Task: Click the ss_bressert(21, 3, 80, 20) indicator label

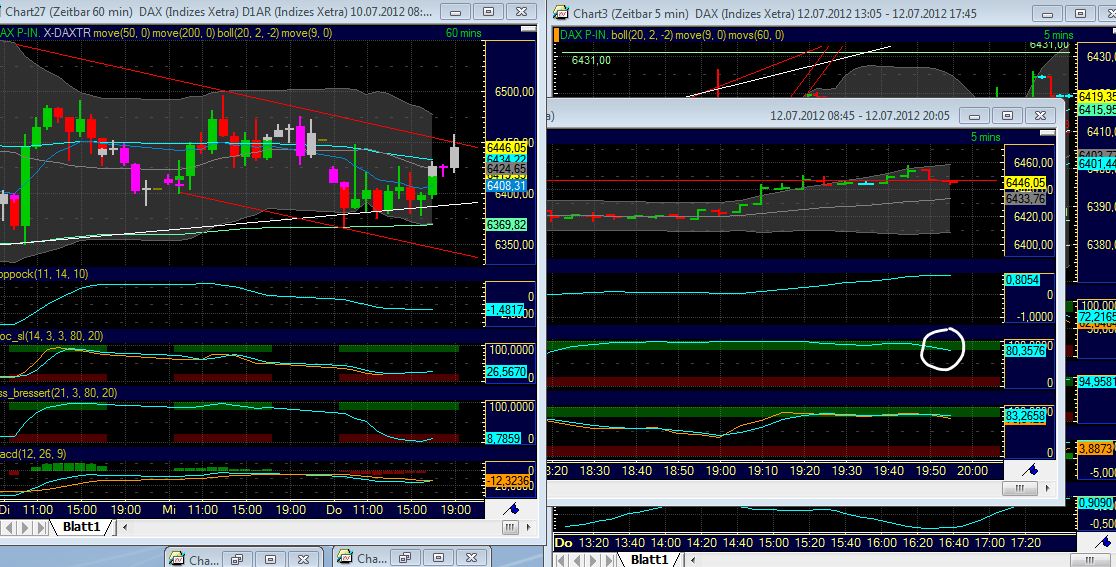Action: pos(58,393)
